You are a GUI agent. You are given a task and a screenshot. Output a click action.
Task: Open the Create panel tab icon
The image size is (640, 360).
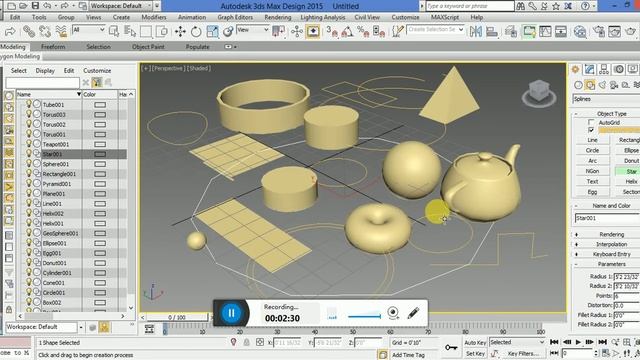point(575,69)
